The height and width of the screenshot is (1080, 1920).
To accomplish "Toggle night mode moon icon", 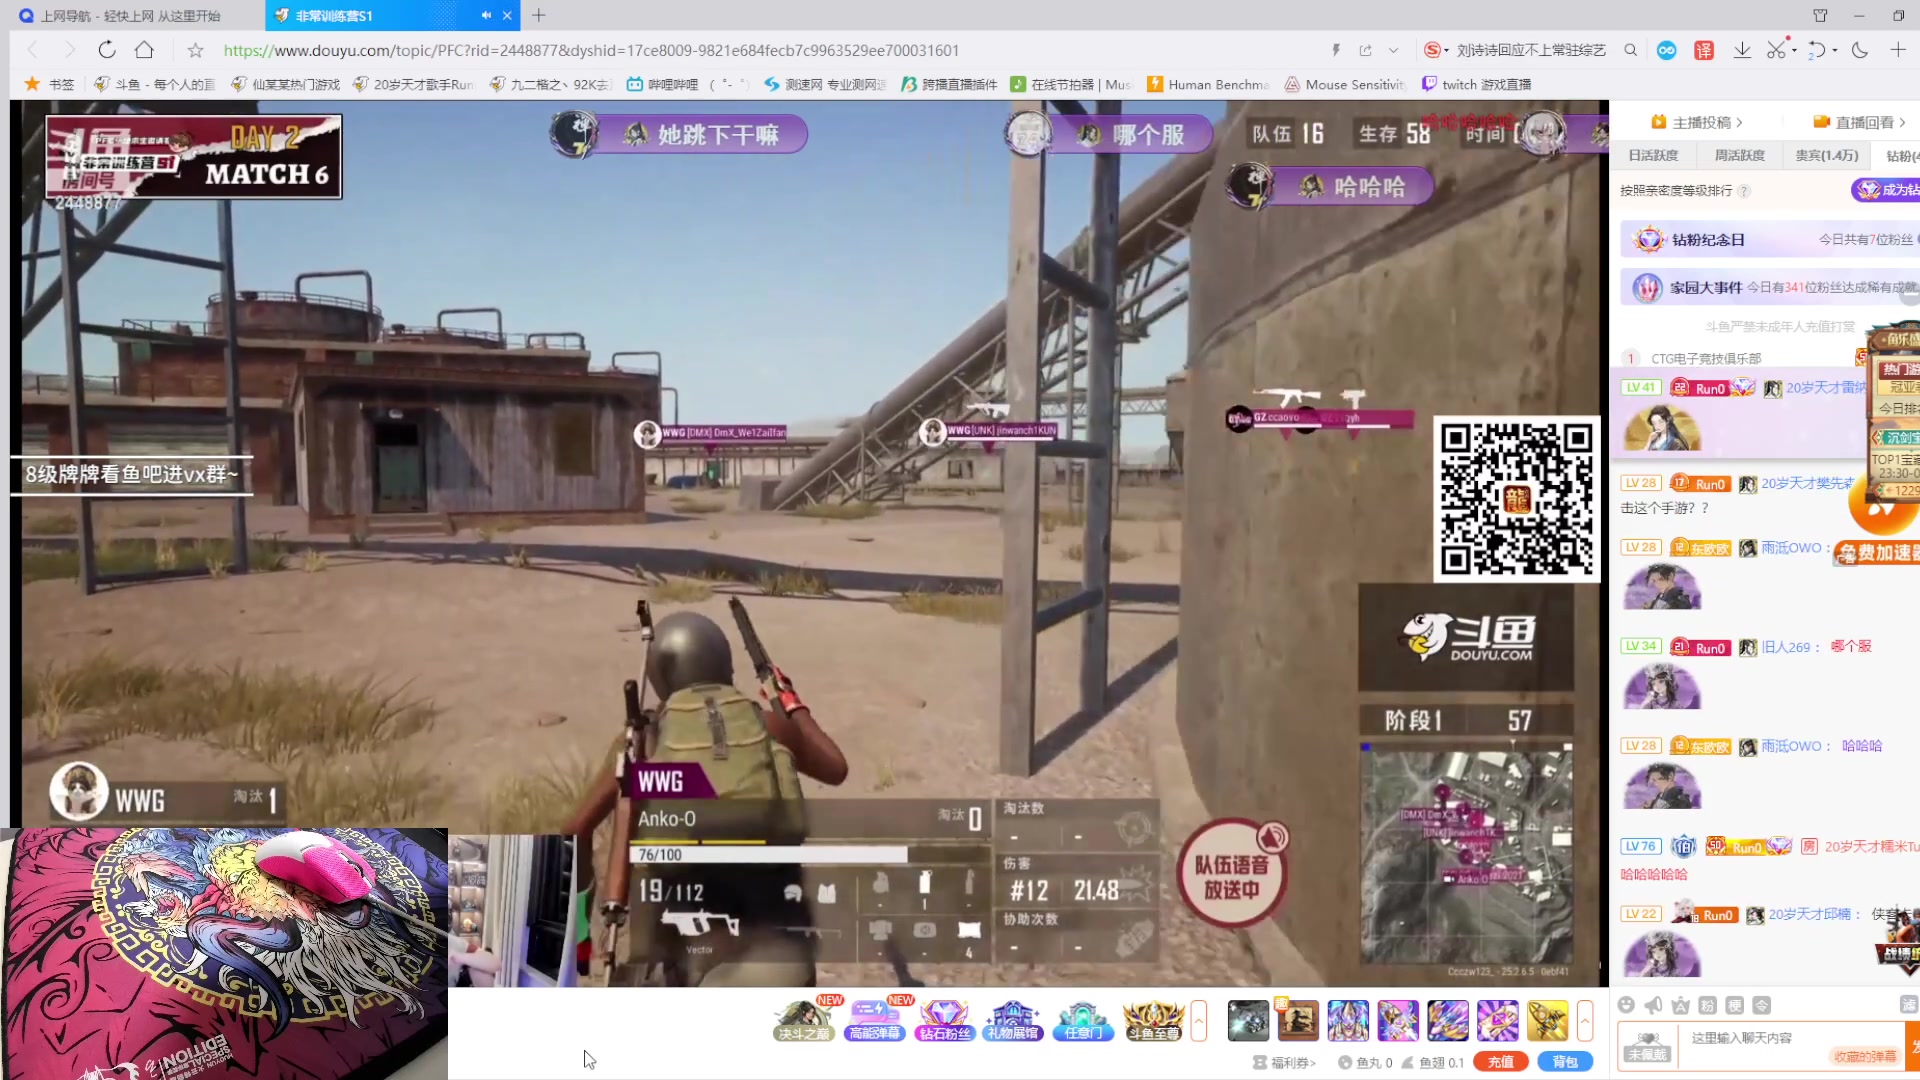I will 1860,50.
